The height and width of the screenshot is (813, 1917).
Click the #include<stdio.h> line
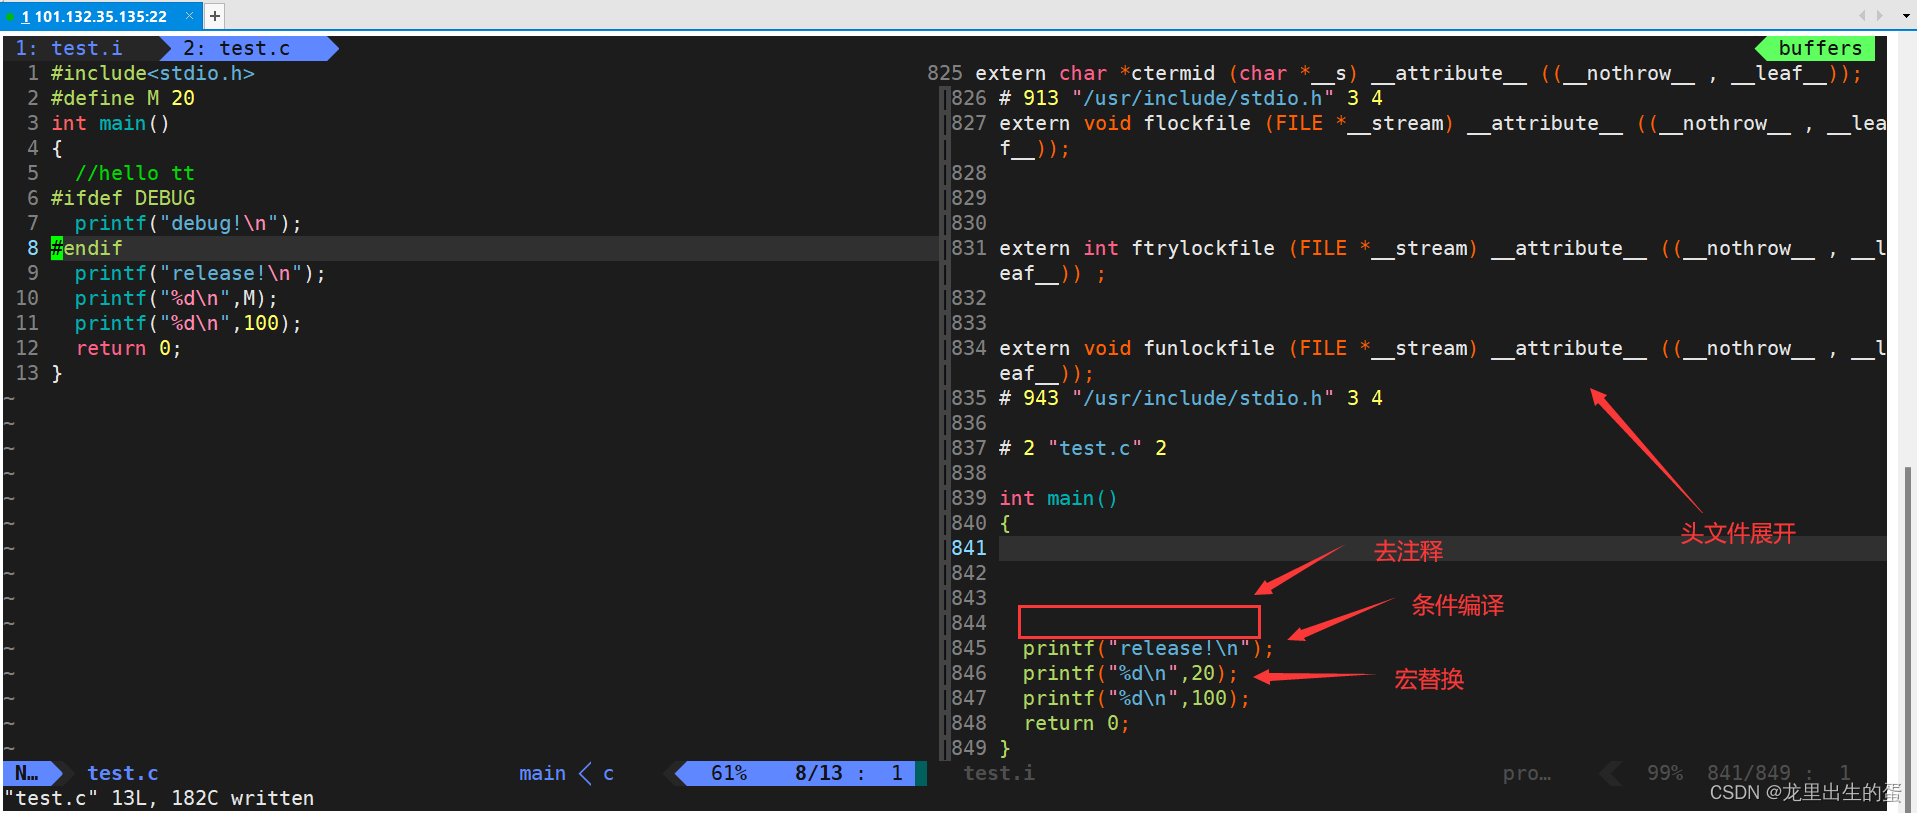point(153,73)
